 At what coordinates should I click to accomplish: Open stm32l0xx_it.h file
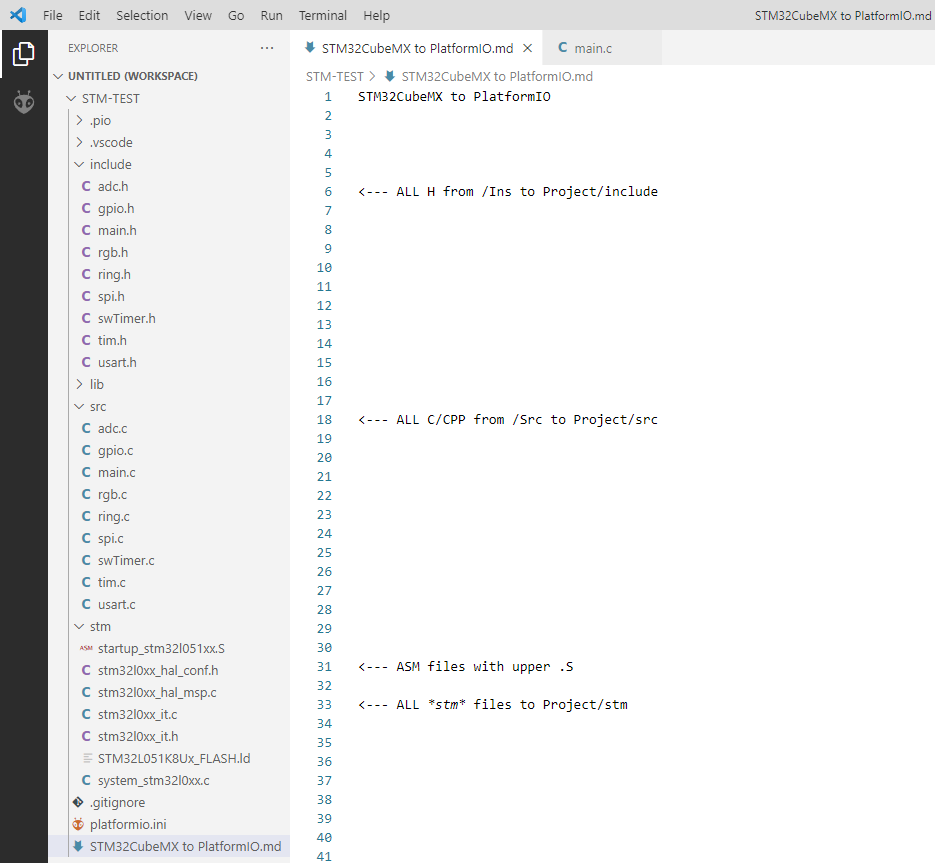(169, 737)
